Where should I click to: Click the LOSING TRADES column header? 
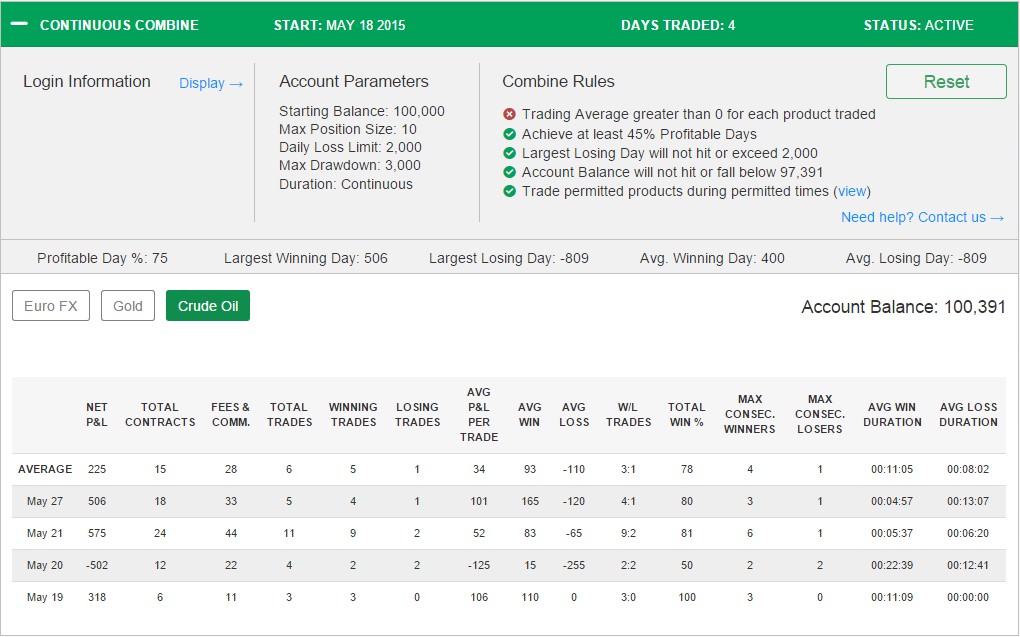tap(417, 414)
